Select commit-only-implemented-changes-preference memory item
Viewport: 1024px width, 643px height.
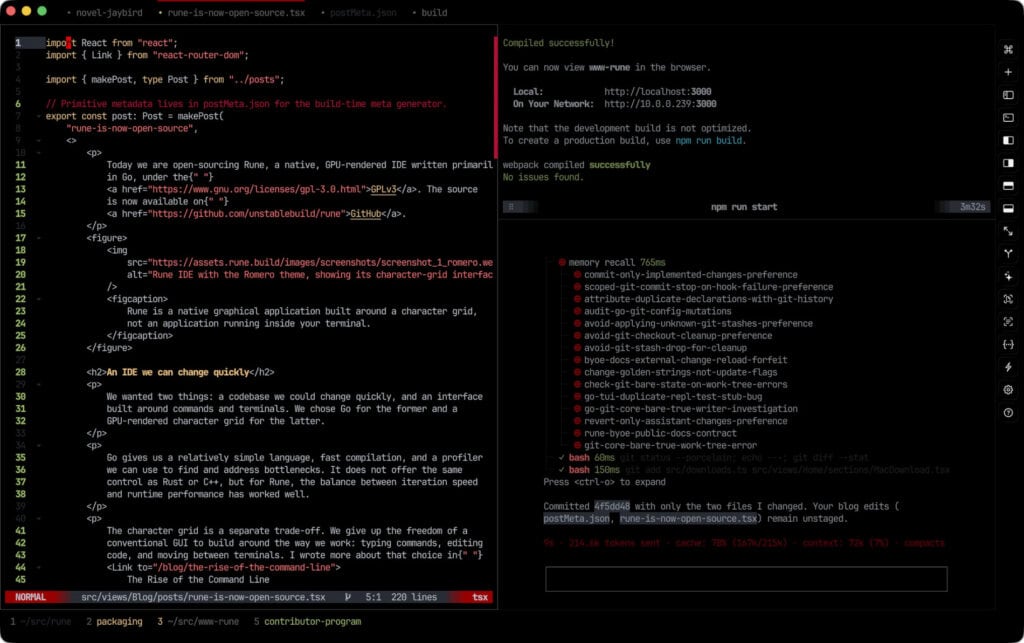[690, 275]
